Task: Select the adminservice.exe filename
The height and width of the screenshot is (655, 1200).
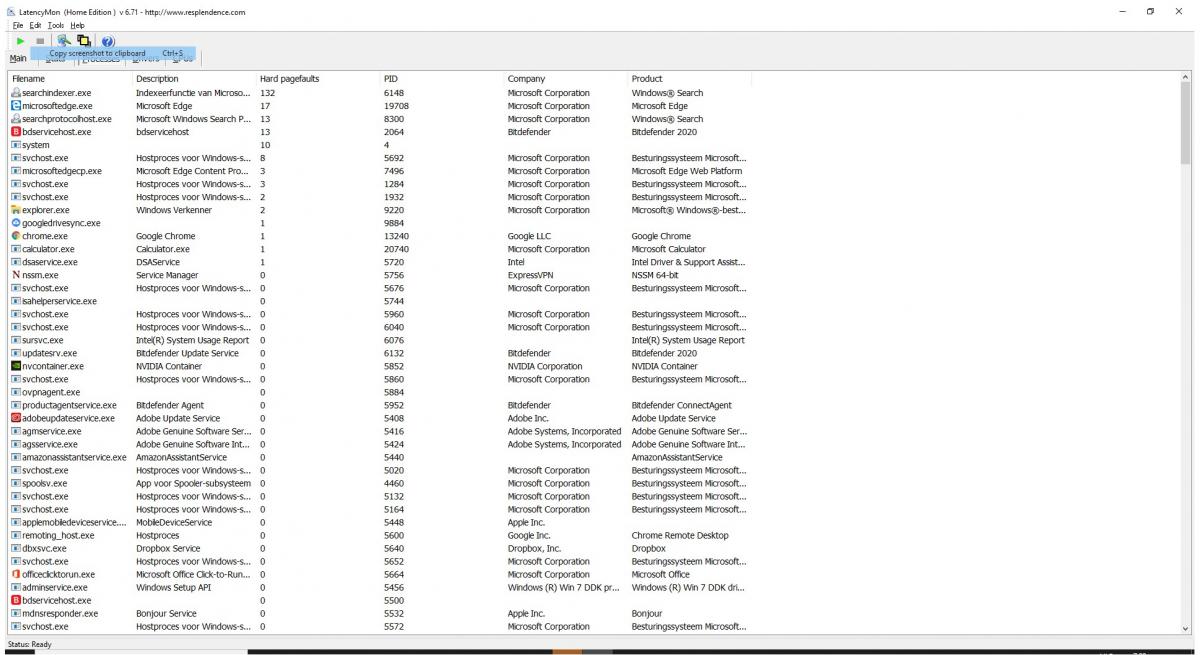Action: pos(55,587)
